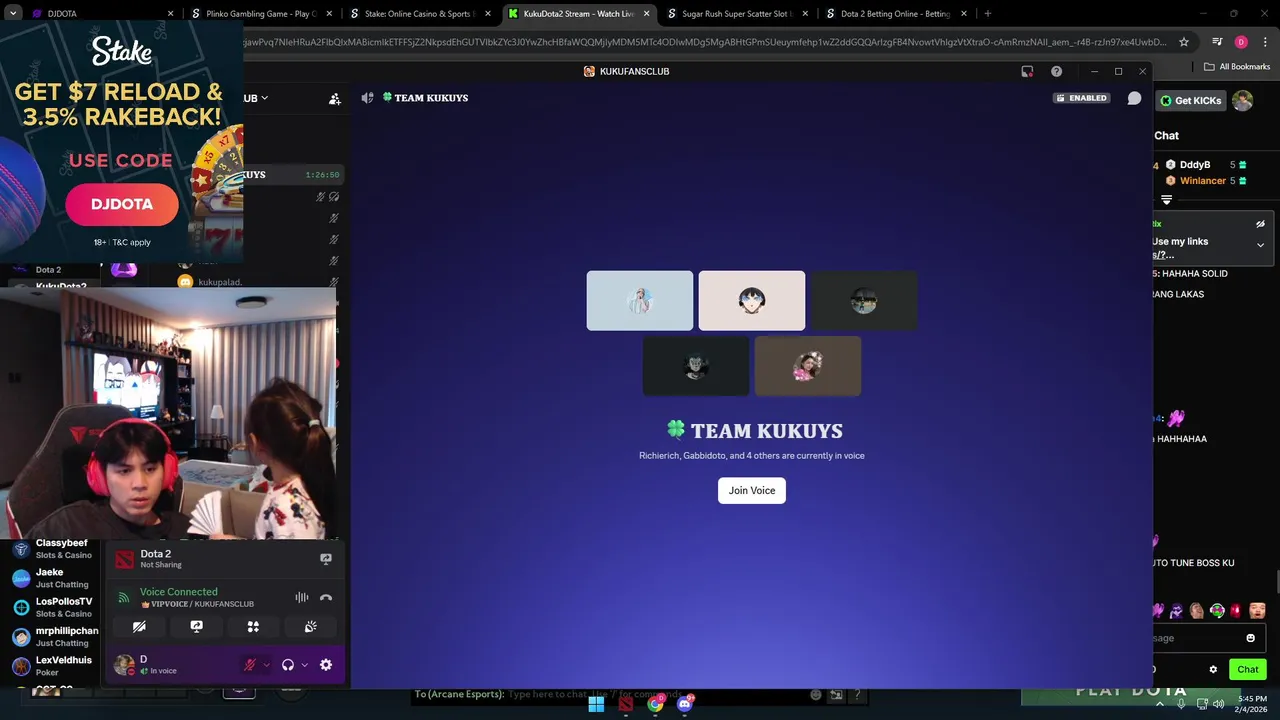Show chat icon in TEAM KUKUYS header
The image size is (1280, 720).
click(1134, 98)
